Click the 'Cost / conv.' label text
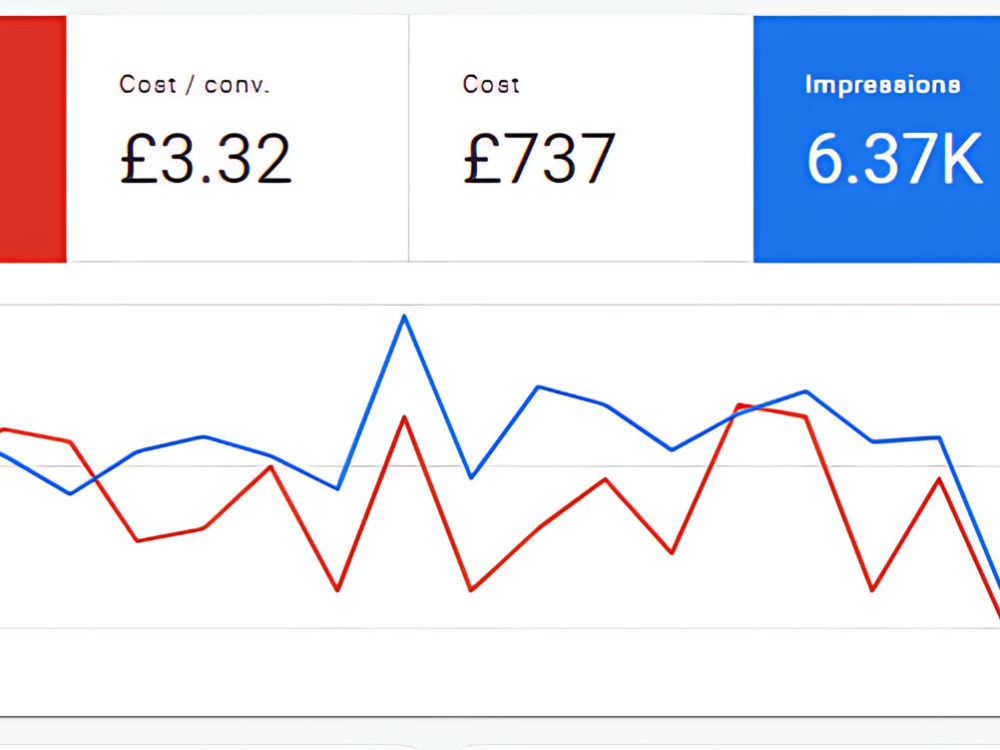 (x=195, y=84)
